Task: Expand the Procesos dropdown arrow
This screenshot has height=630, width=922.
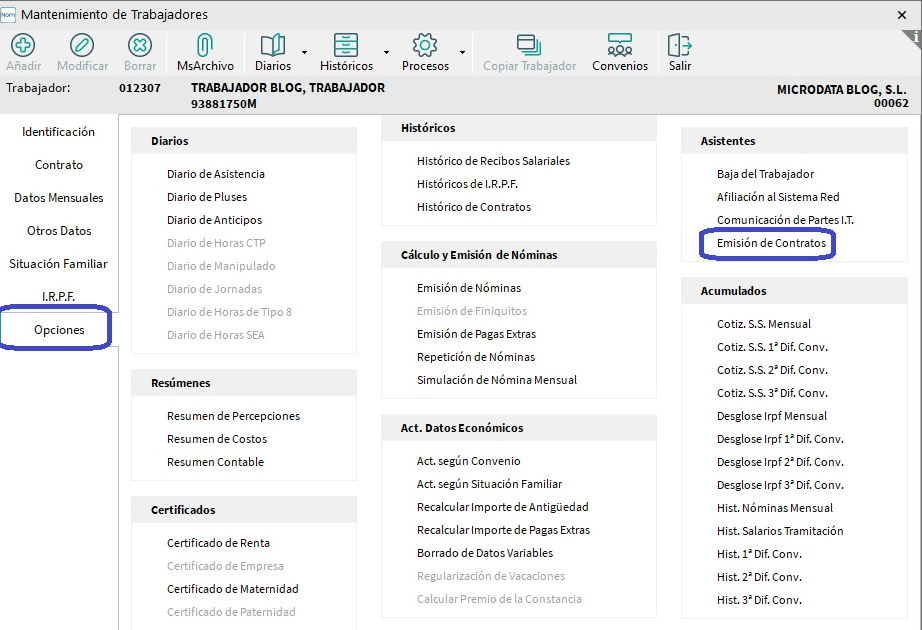Action: coord(462,52)
